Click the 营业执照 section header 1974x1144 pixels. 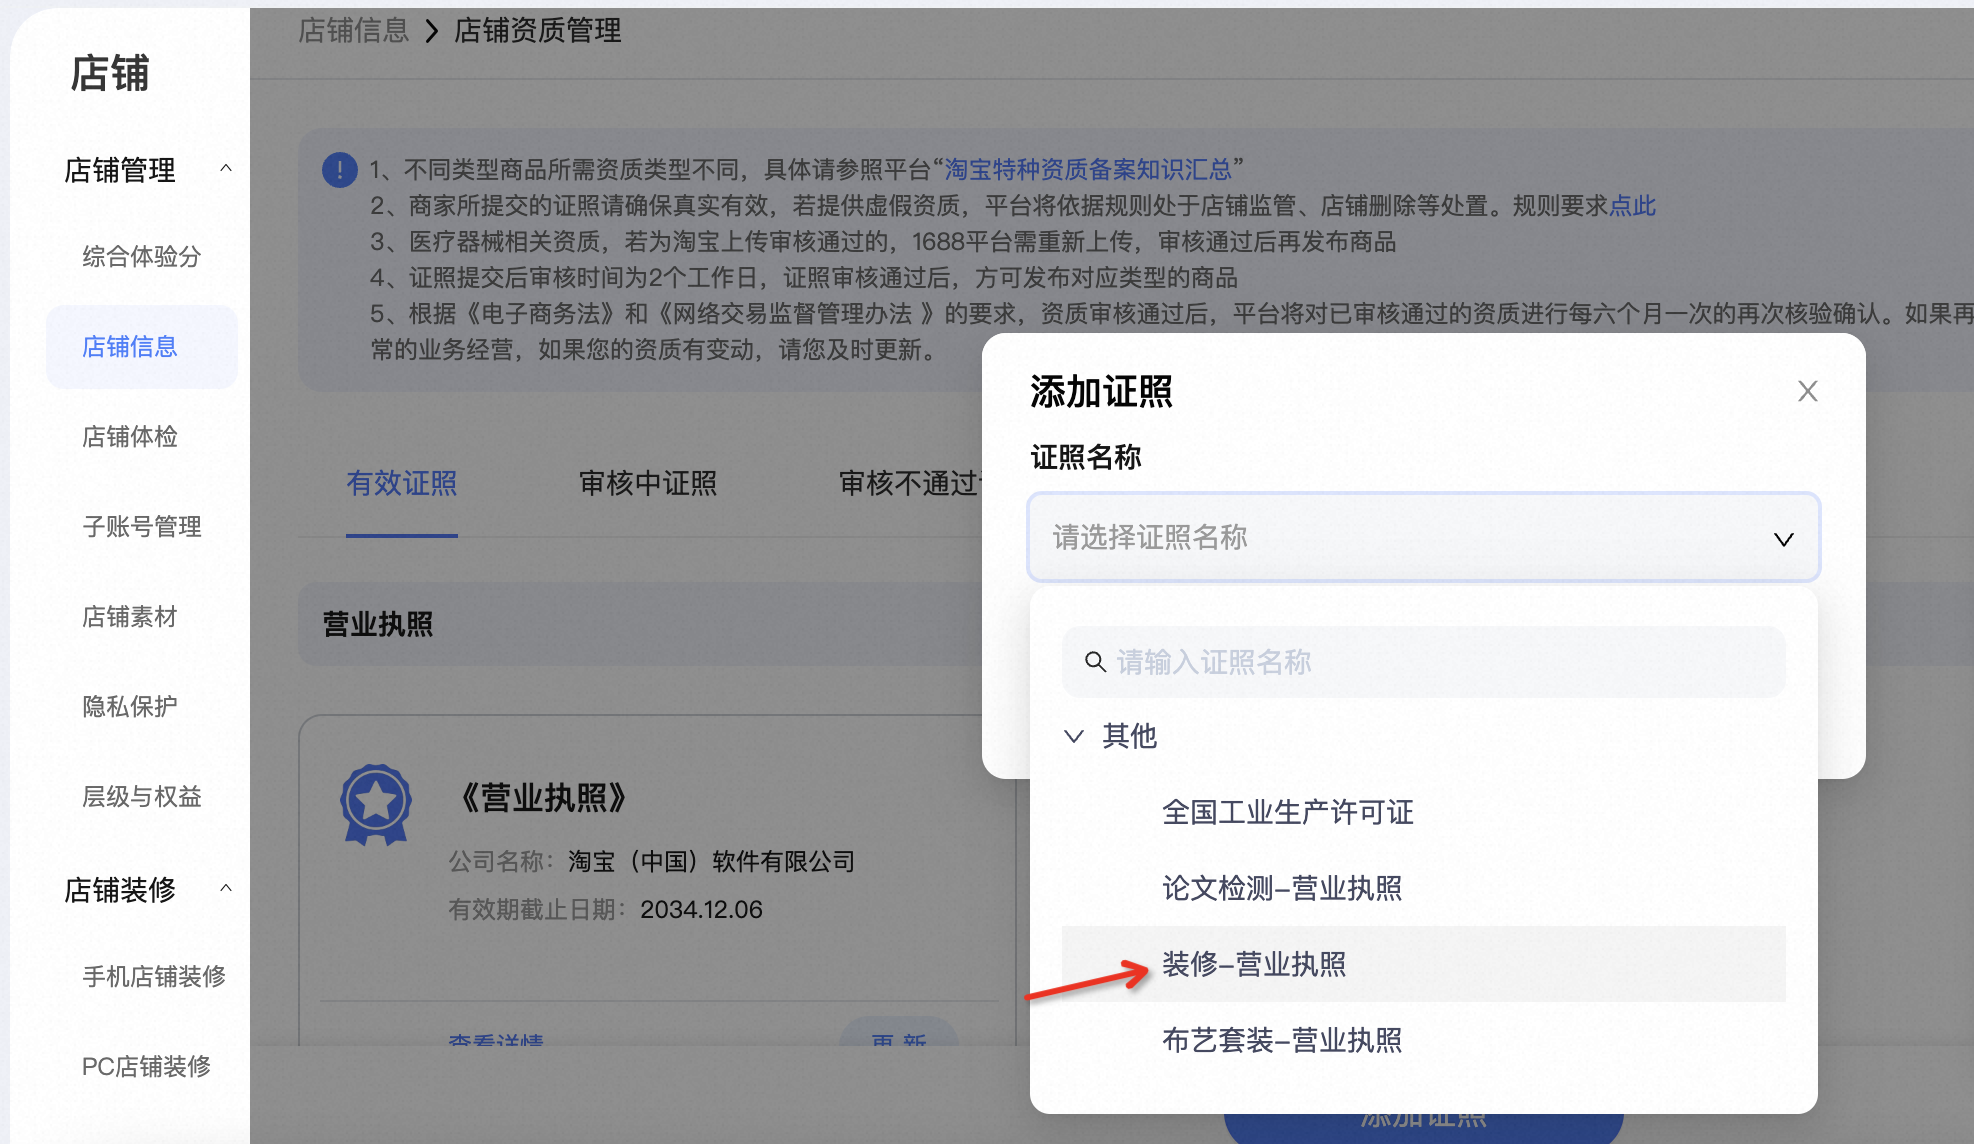point(378,625)
